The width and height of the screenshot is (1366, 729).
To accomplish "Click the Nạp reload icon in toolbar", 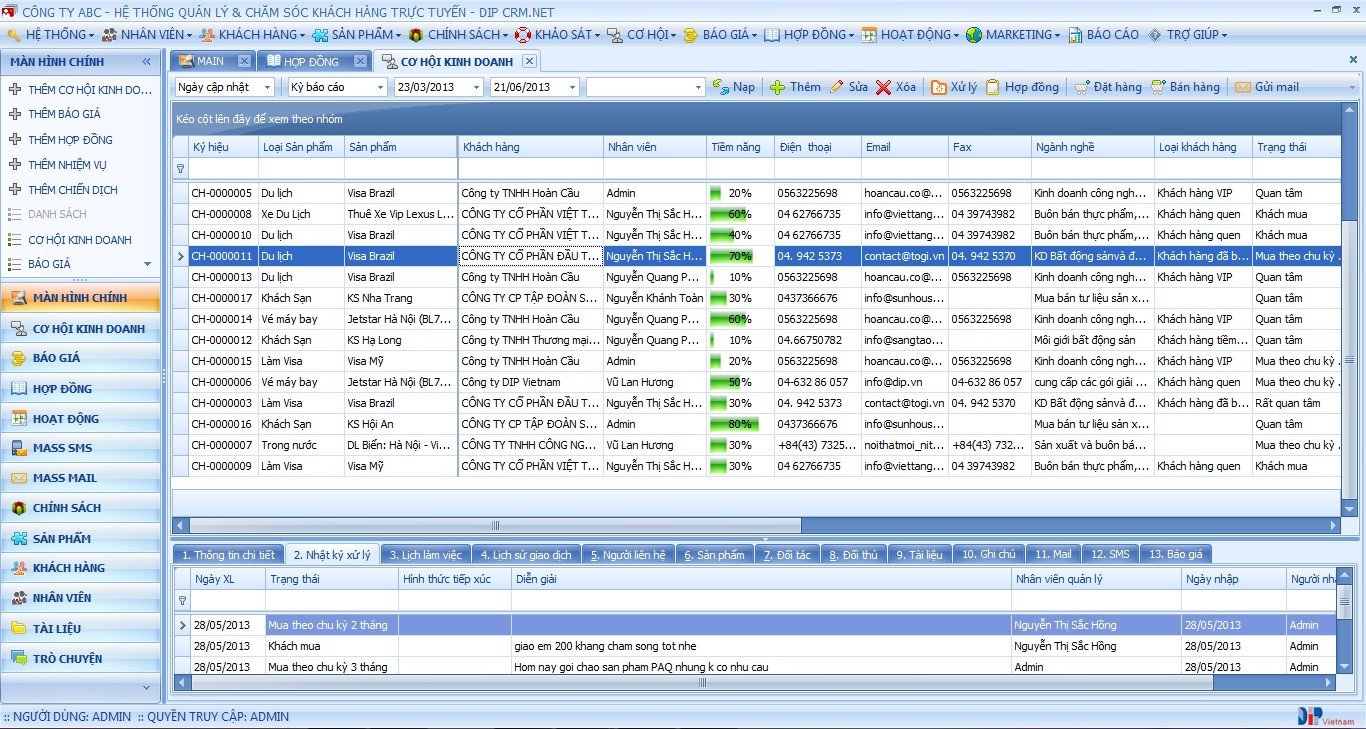I will [720, 87].
